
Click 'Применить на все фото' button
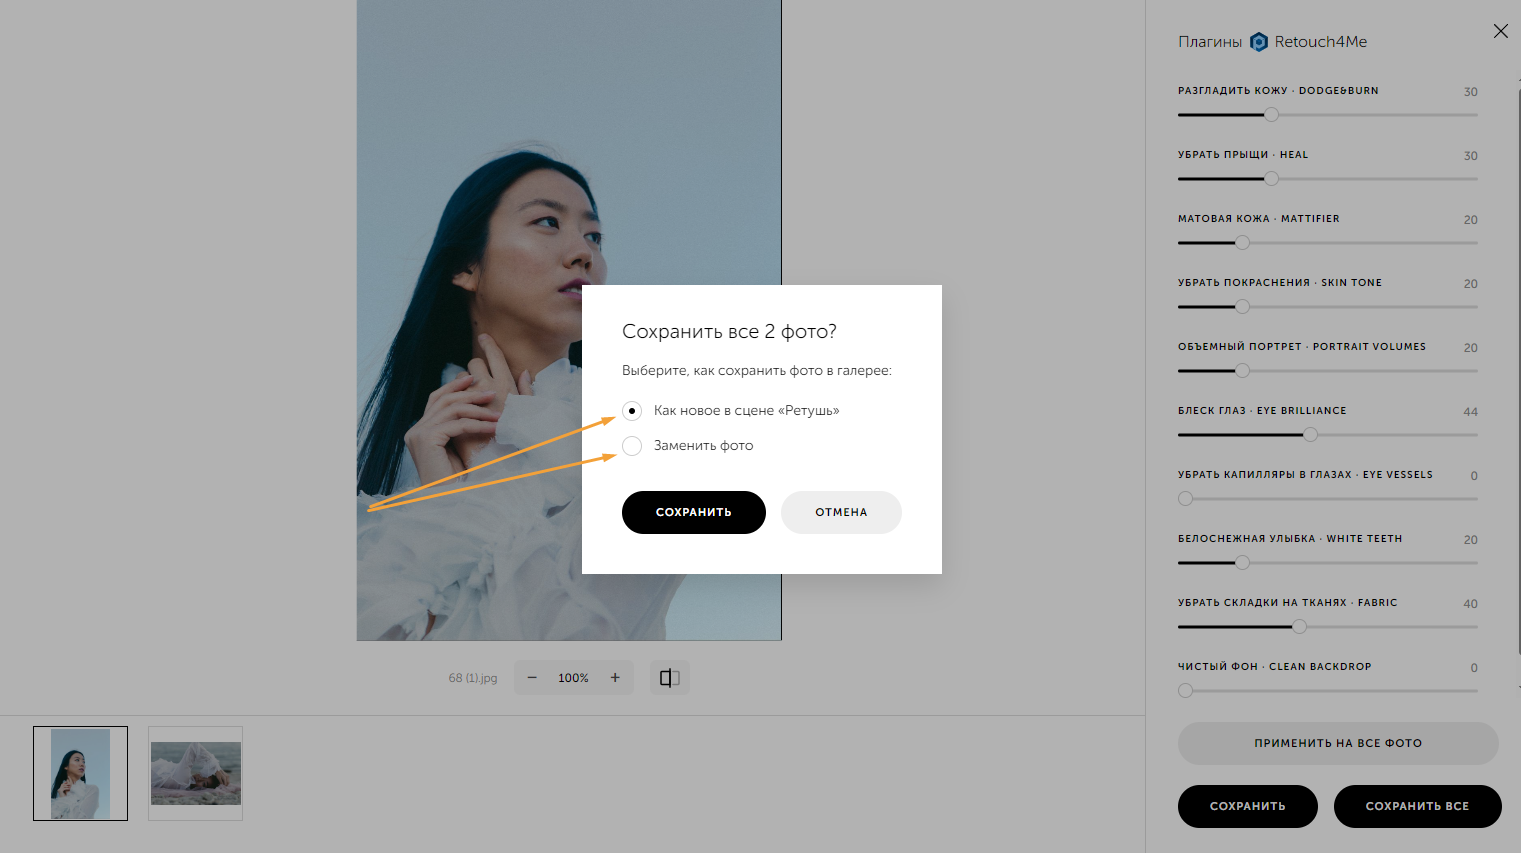(1338, 743)
